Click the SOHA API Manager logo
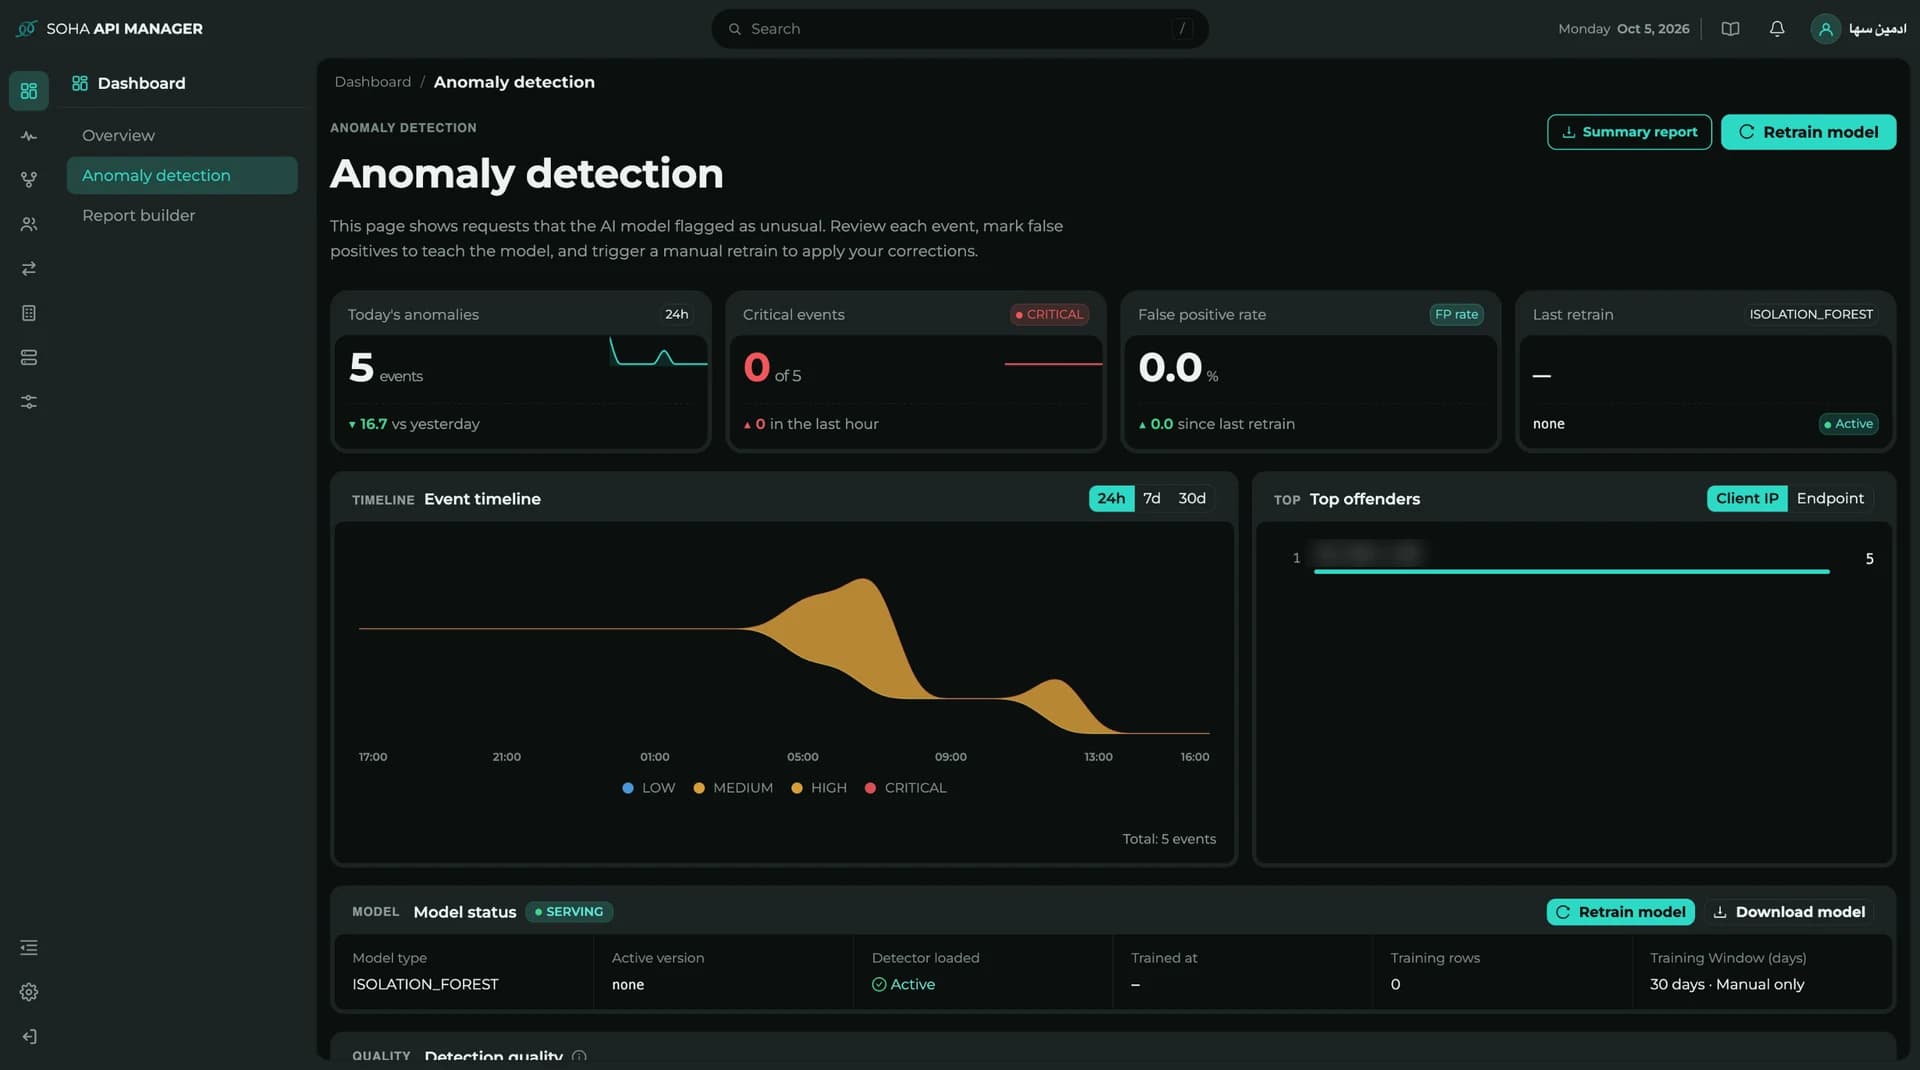1920x1070 pixels. pos(110,29)
